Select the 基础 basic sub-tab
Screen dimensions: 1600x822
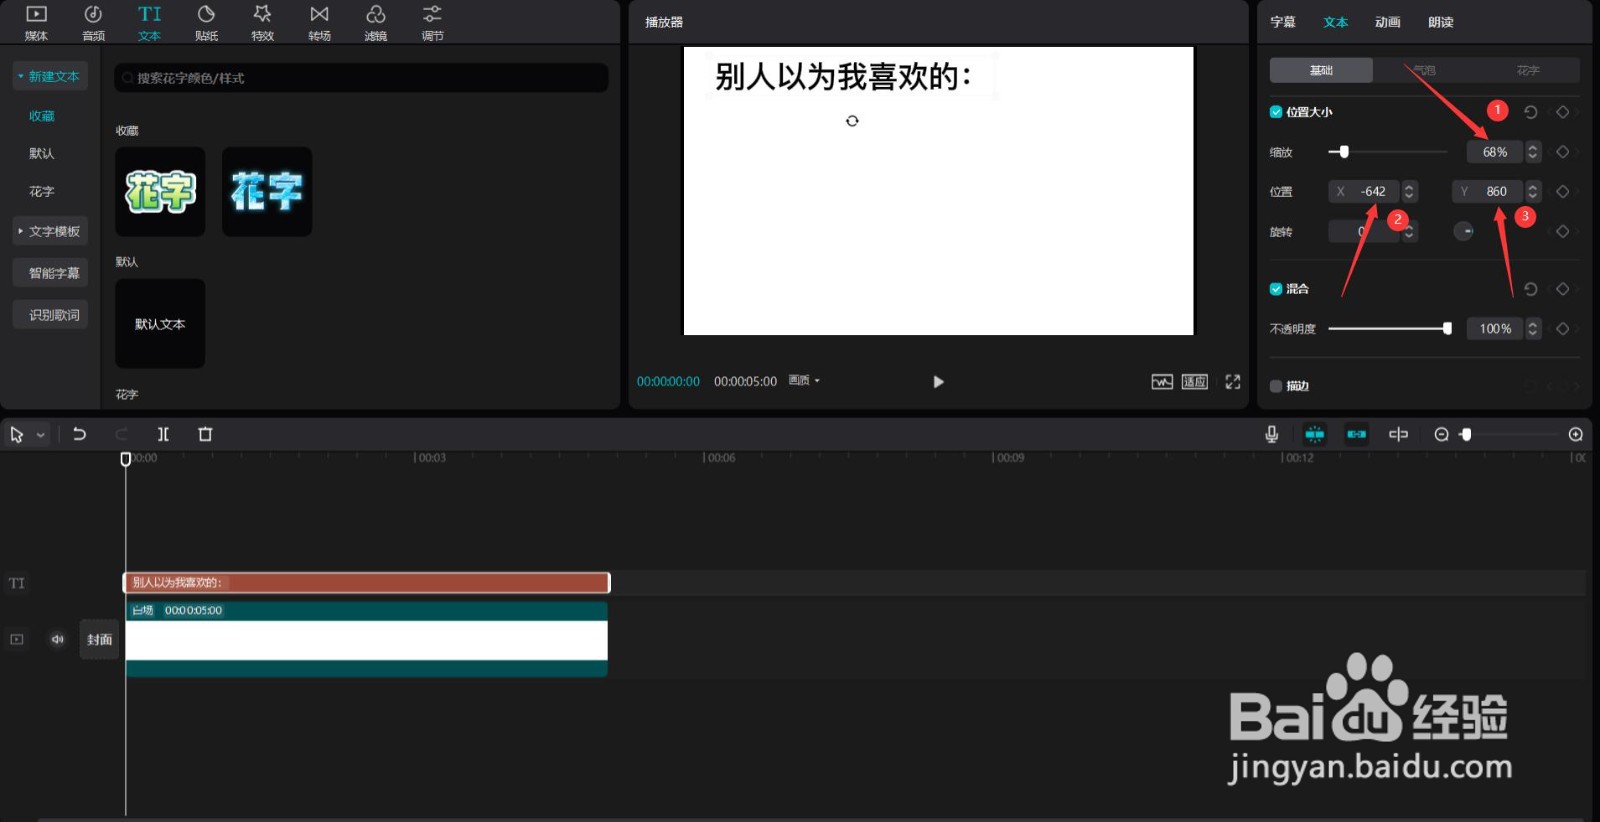click(x=1321, y=70)
